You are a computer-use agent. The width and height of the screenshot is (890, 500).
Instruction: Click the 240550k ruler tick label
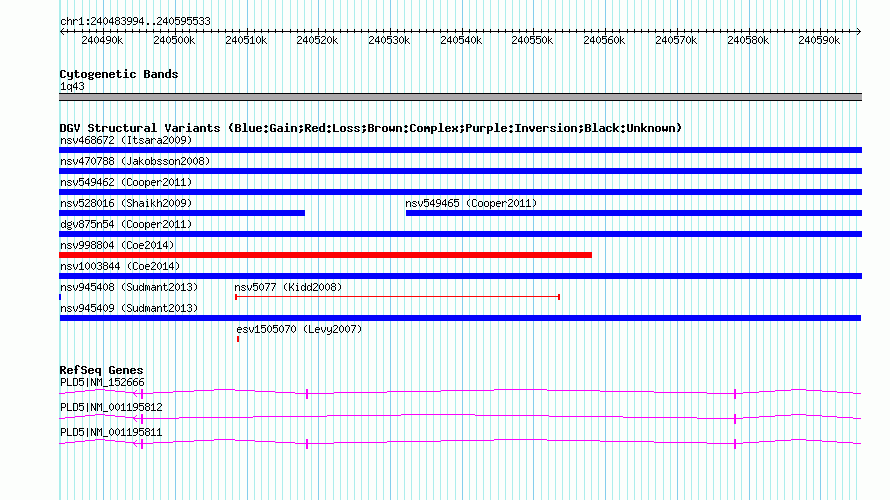(x=532, y=40)
